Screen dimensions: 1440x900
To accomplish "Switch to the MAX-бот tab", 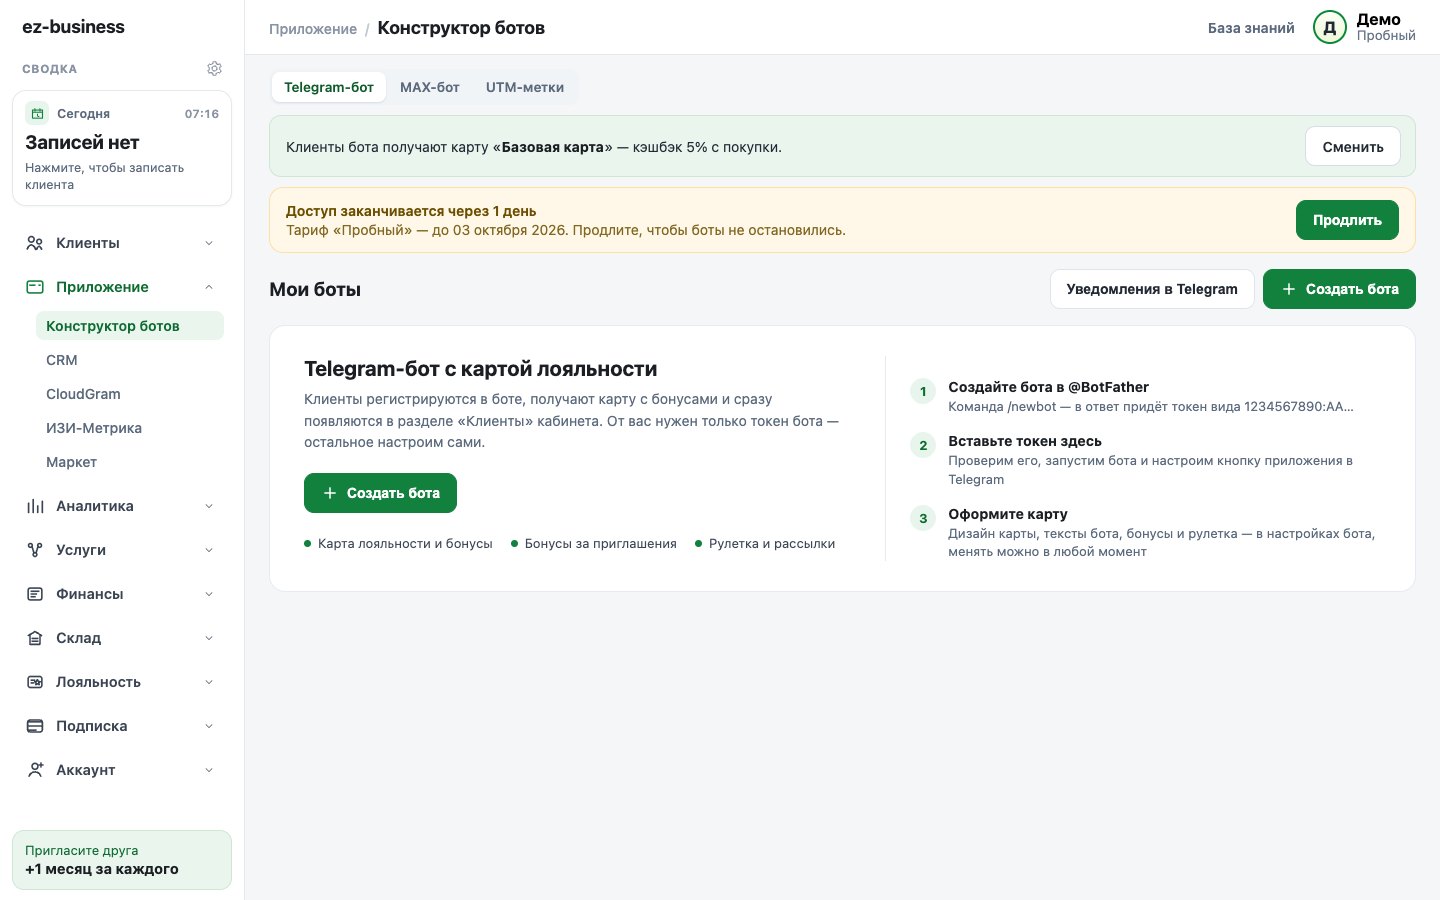I will point(430,87).
